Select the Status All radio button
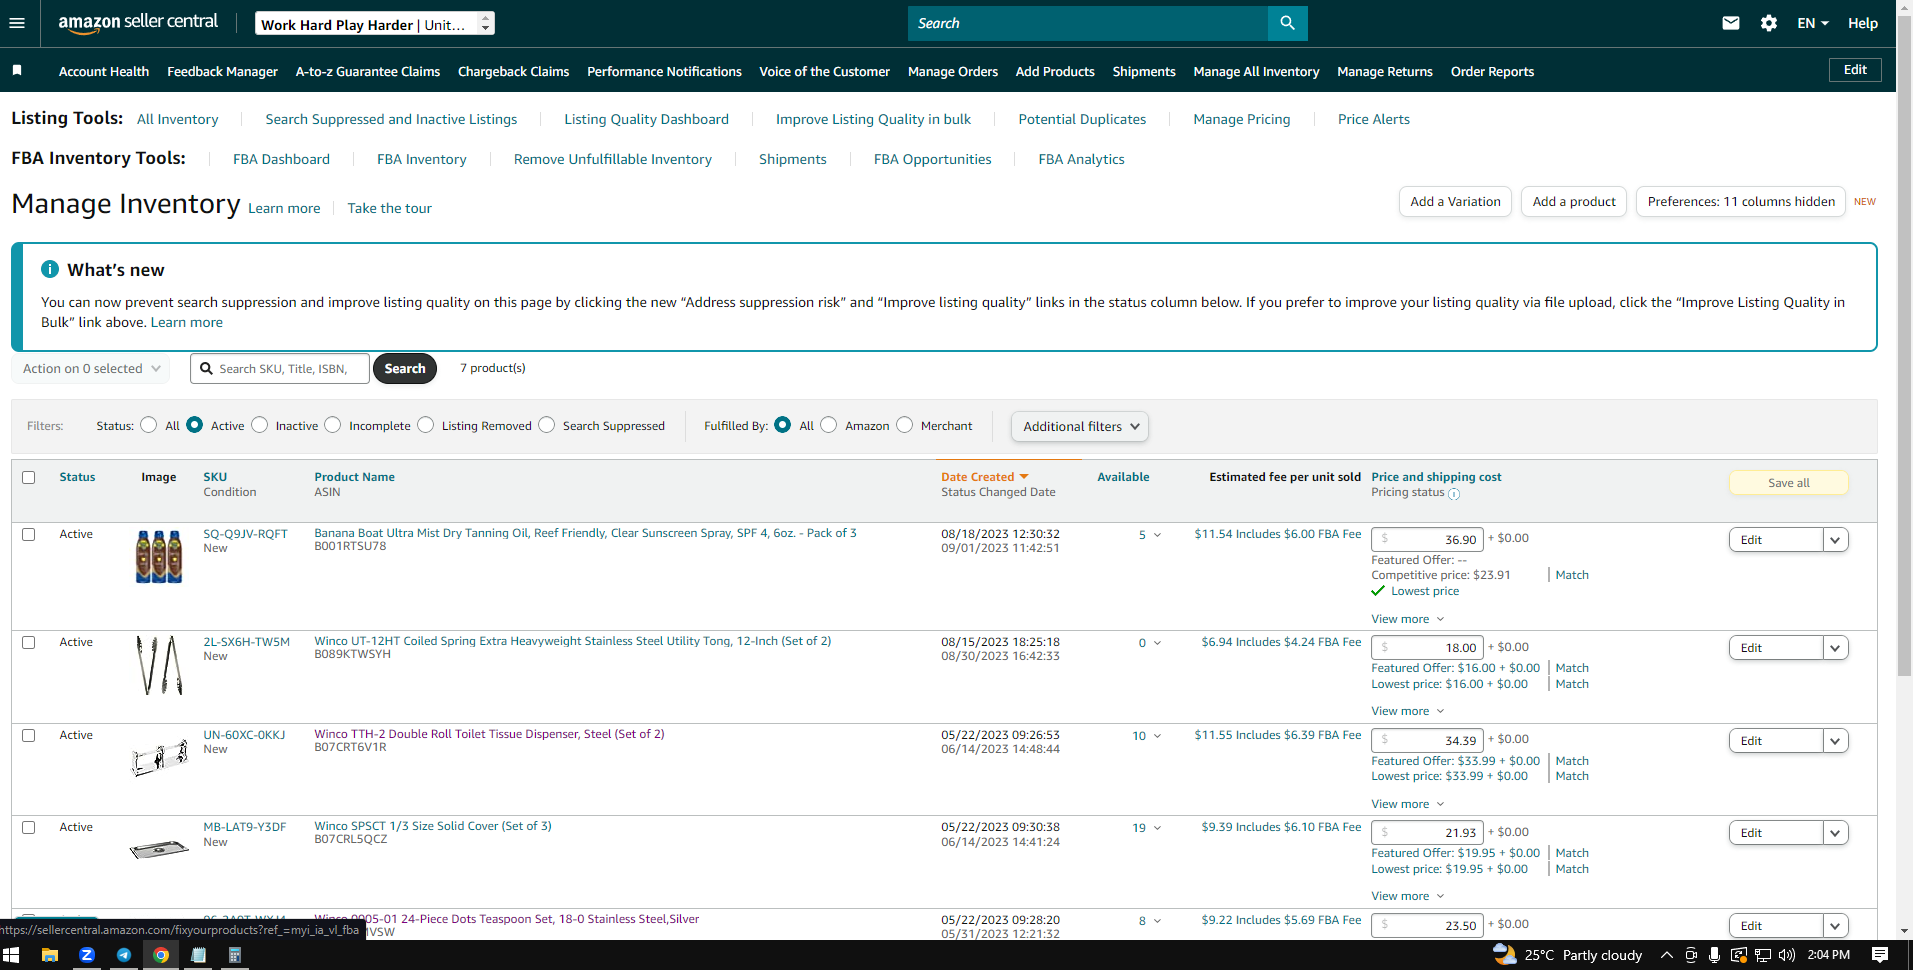This screenshot has height=970, width=1913. pos(149,425)
